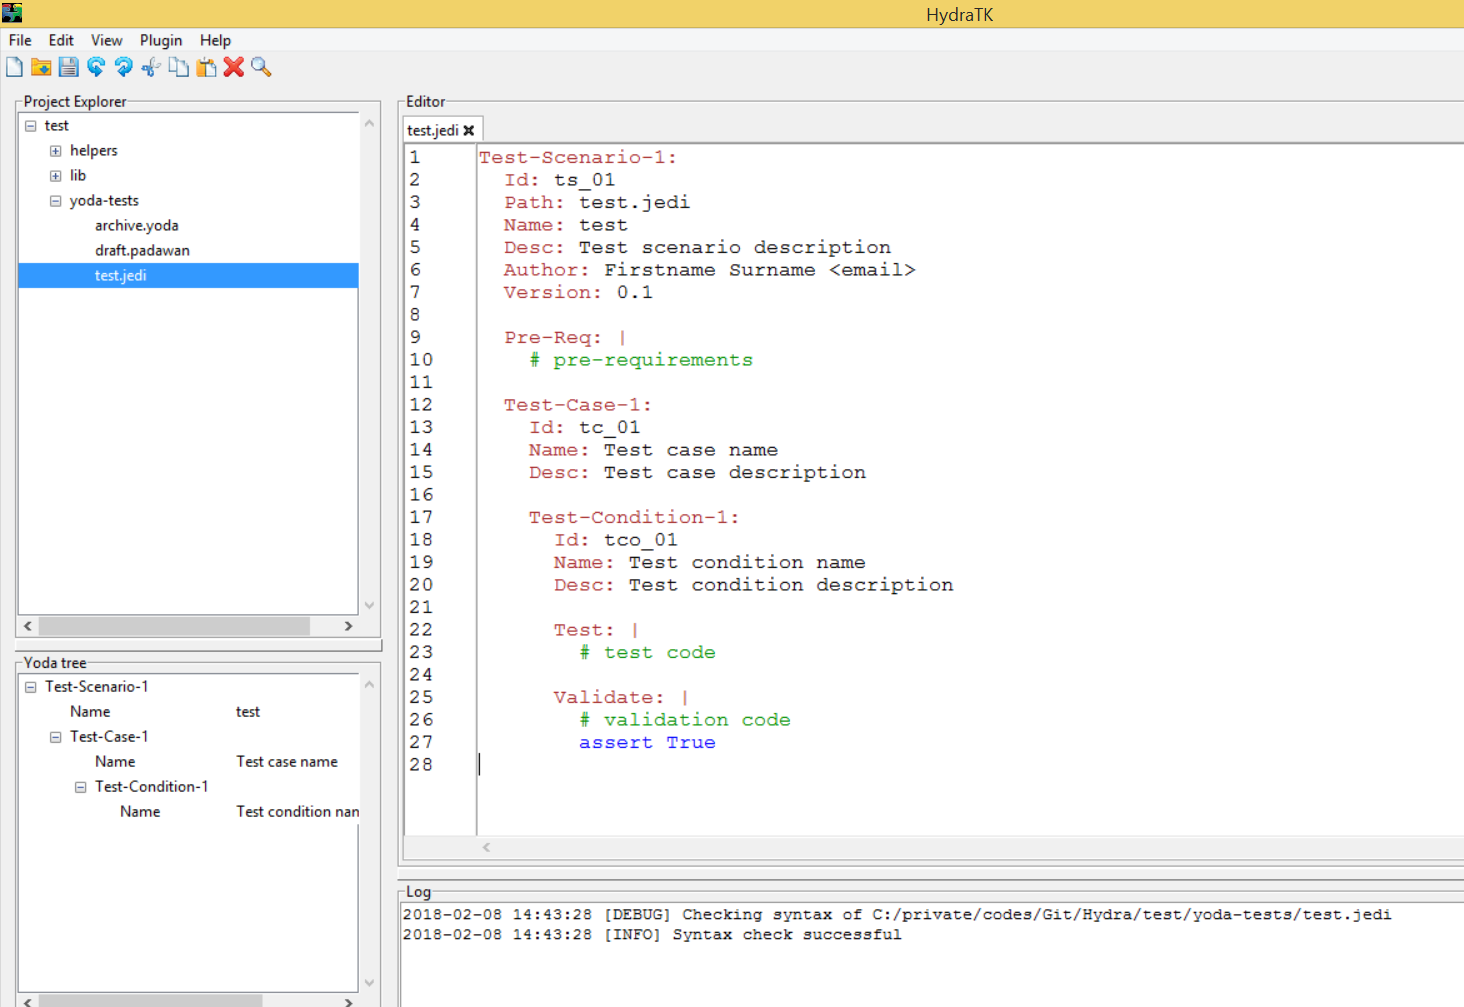Click Project Explorer scroll up arrow
This screenshot has width=1464, height=1007.
pyautogui.click(x=369, y=123)
